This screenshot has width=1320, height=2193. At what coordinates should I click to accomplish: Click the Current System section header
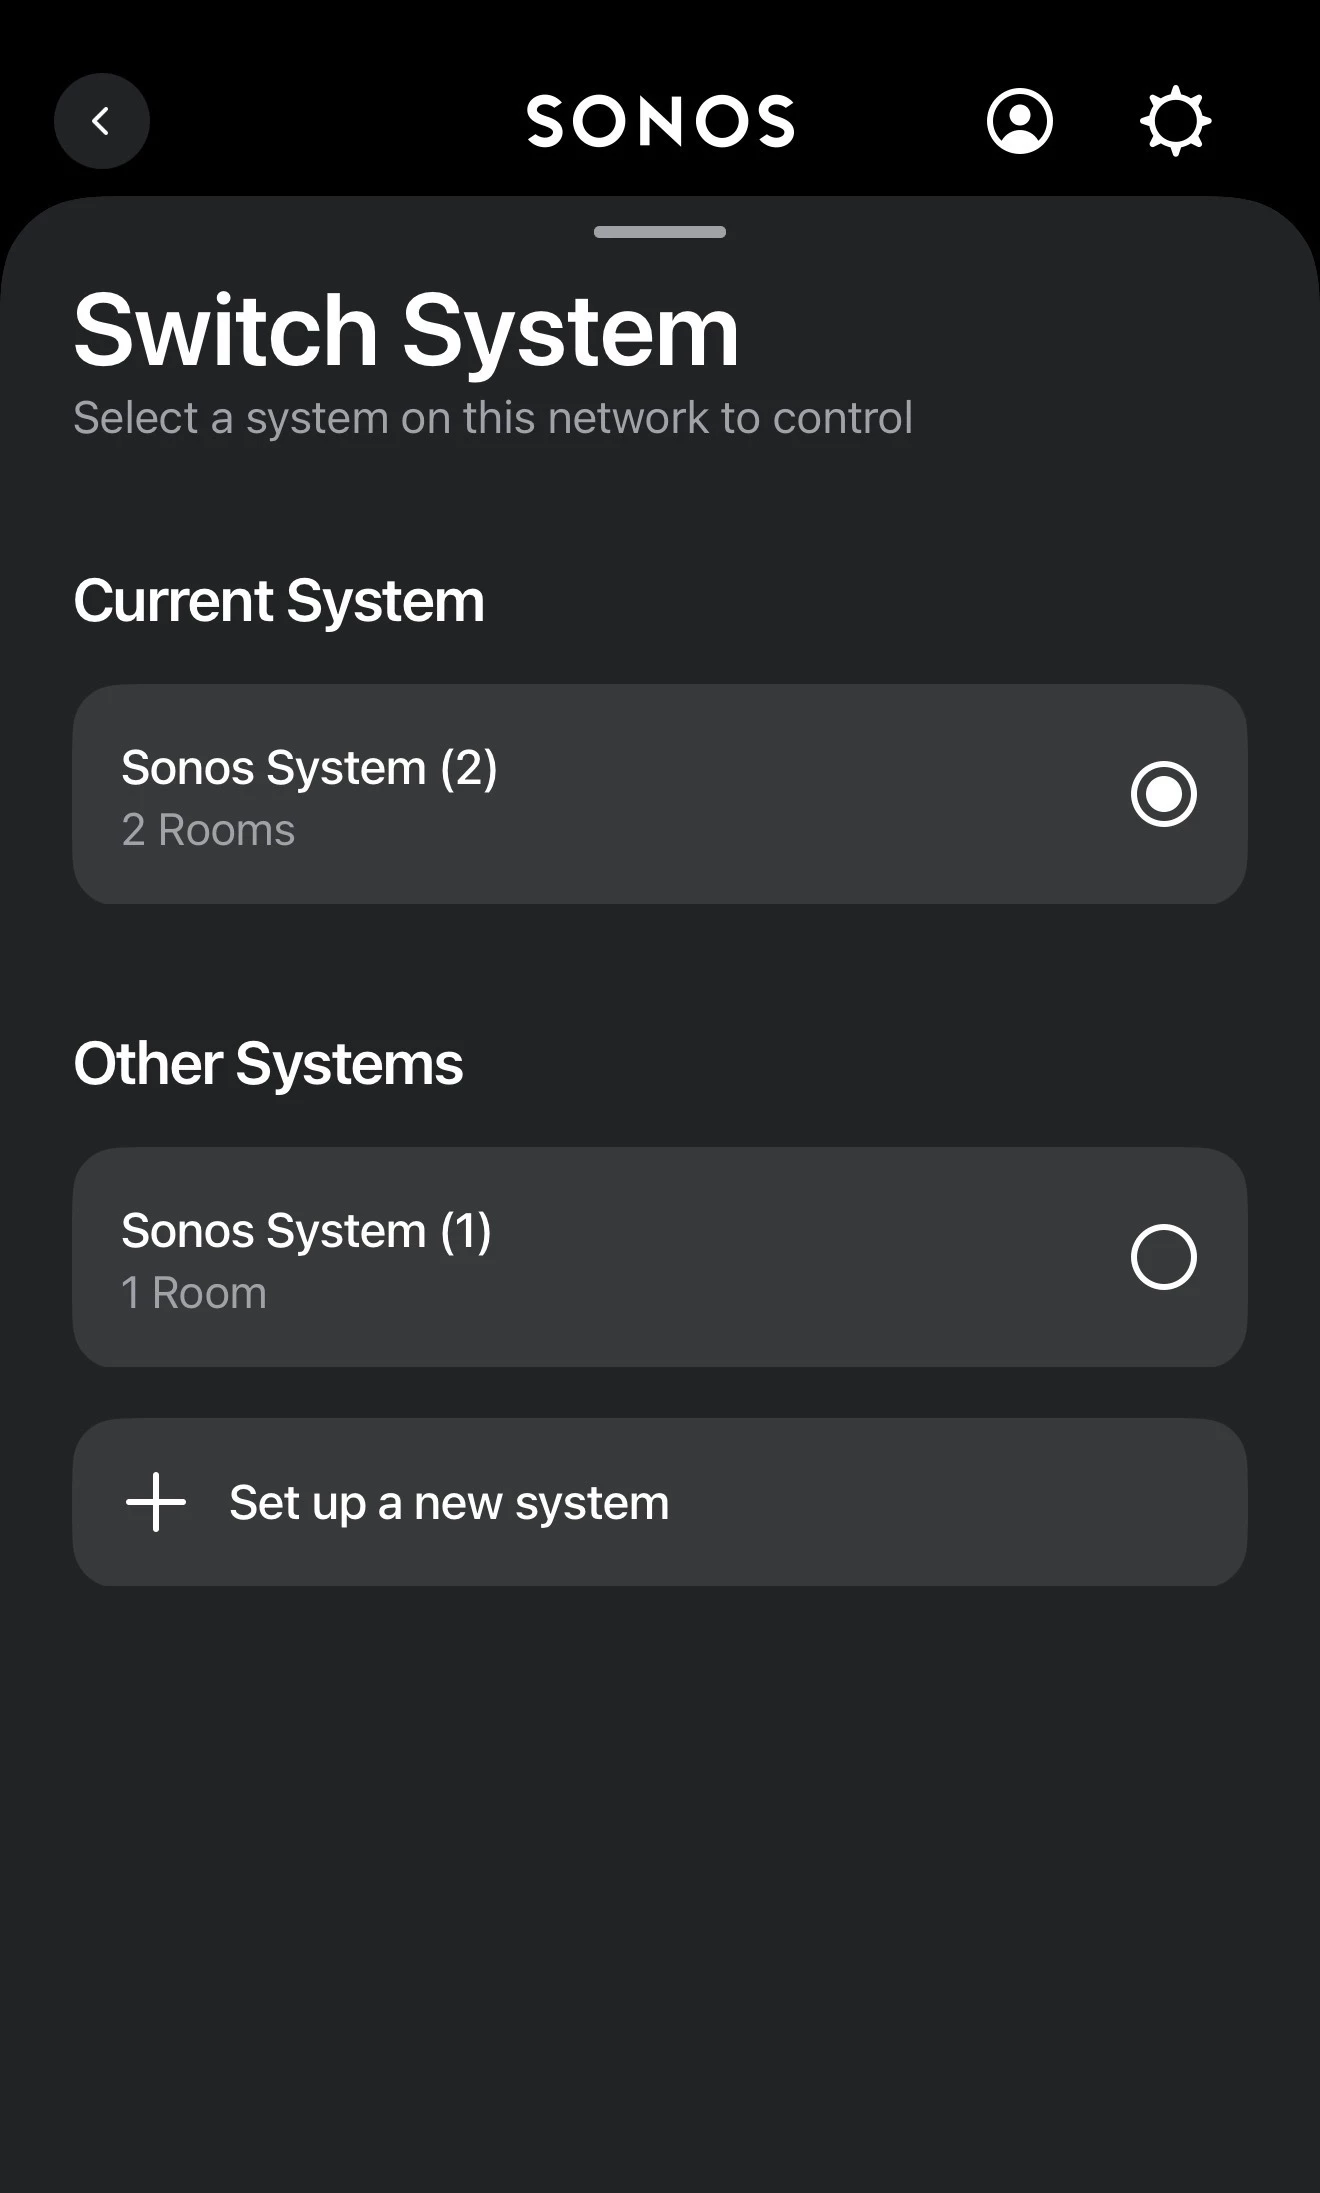[x=279, y=601]
